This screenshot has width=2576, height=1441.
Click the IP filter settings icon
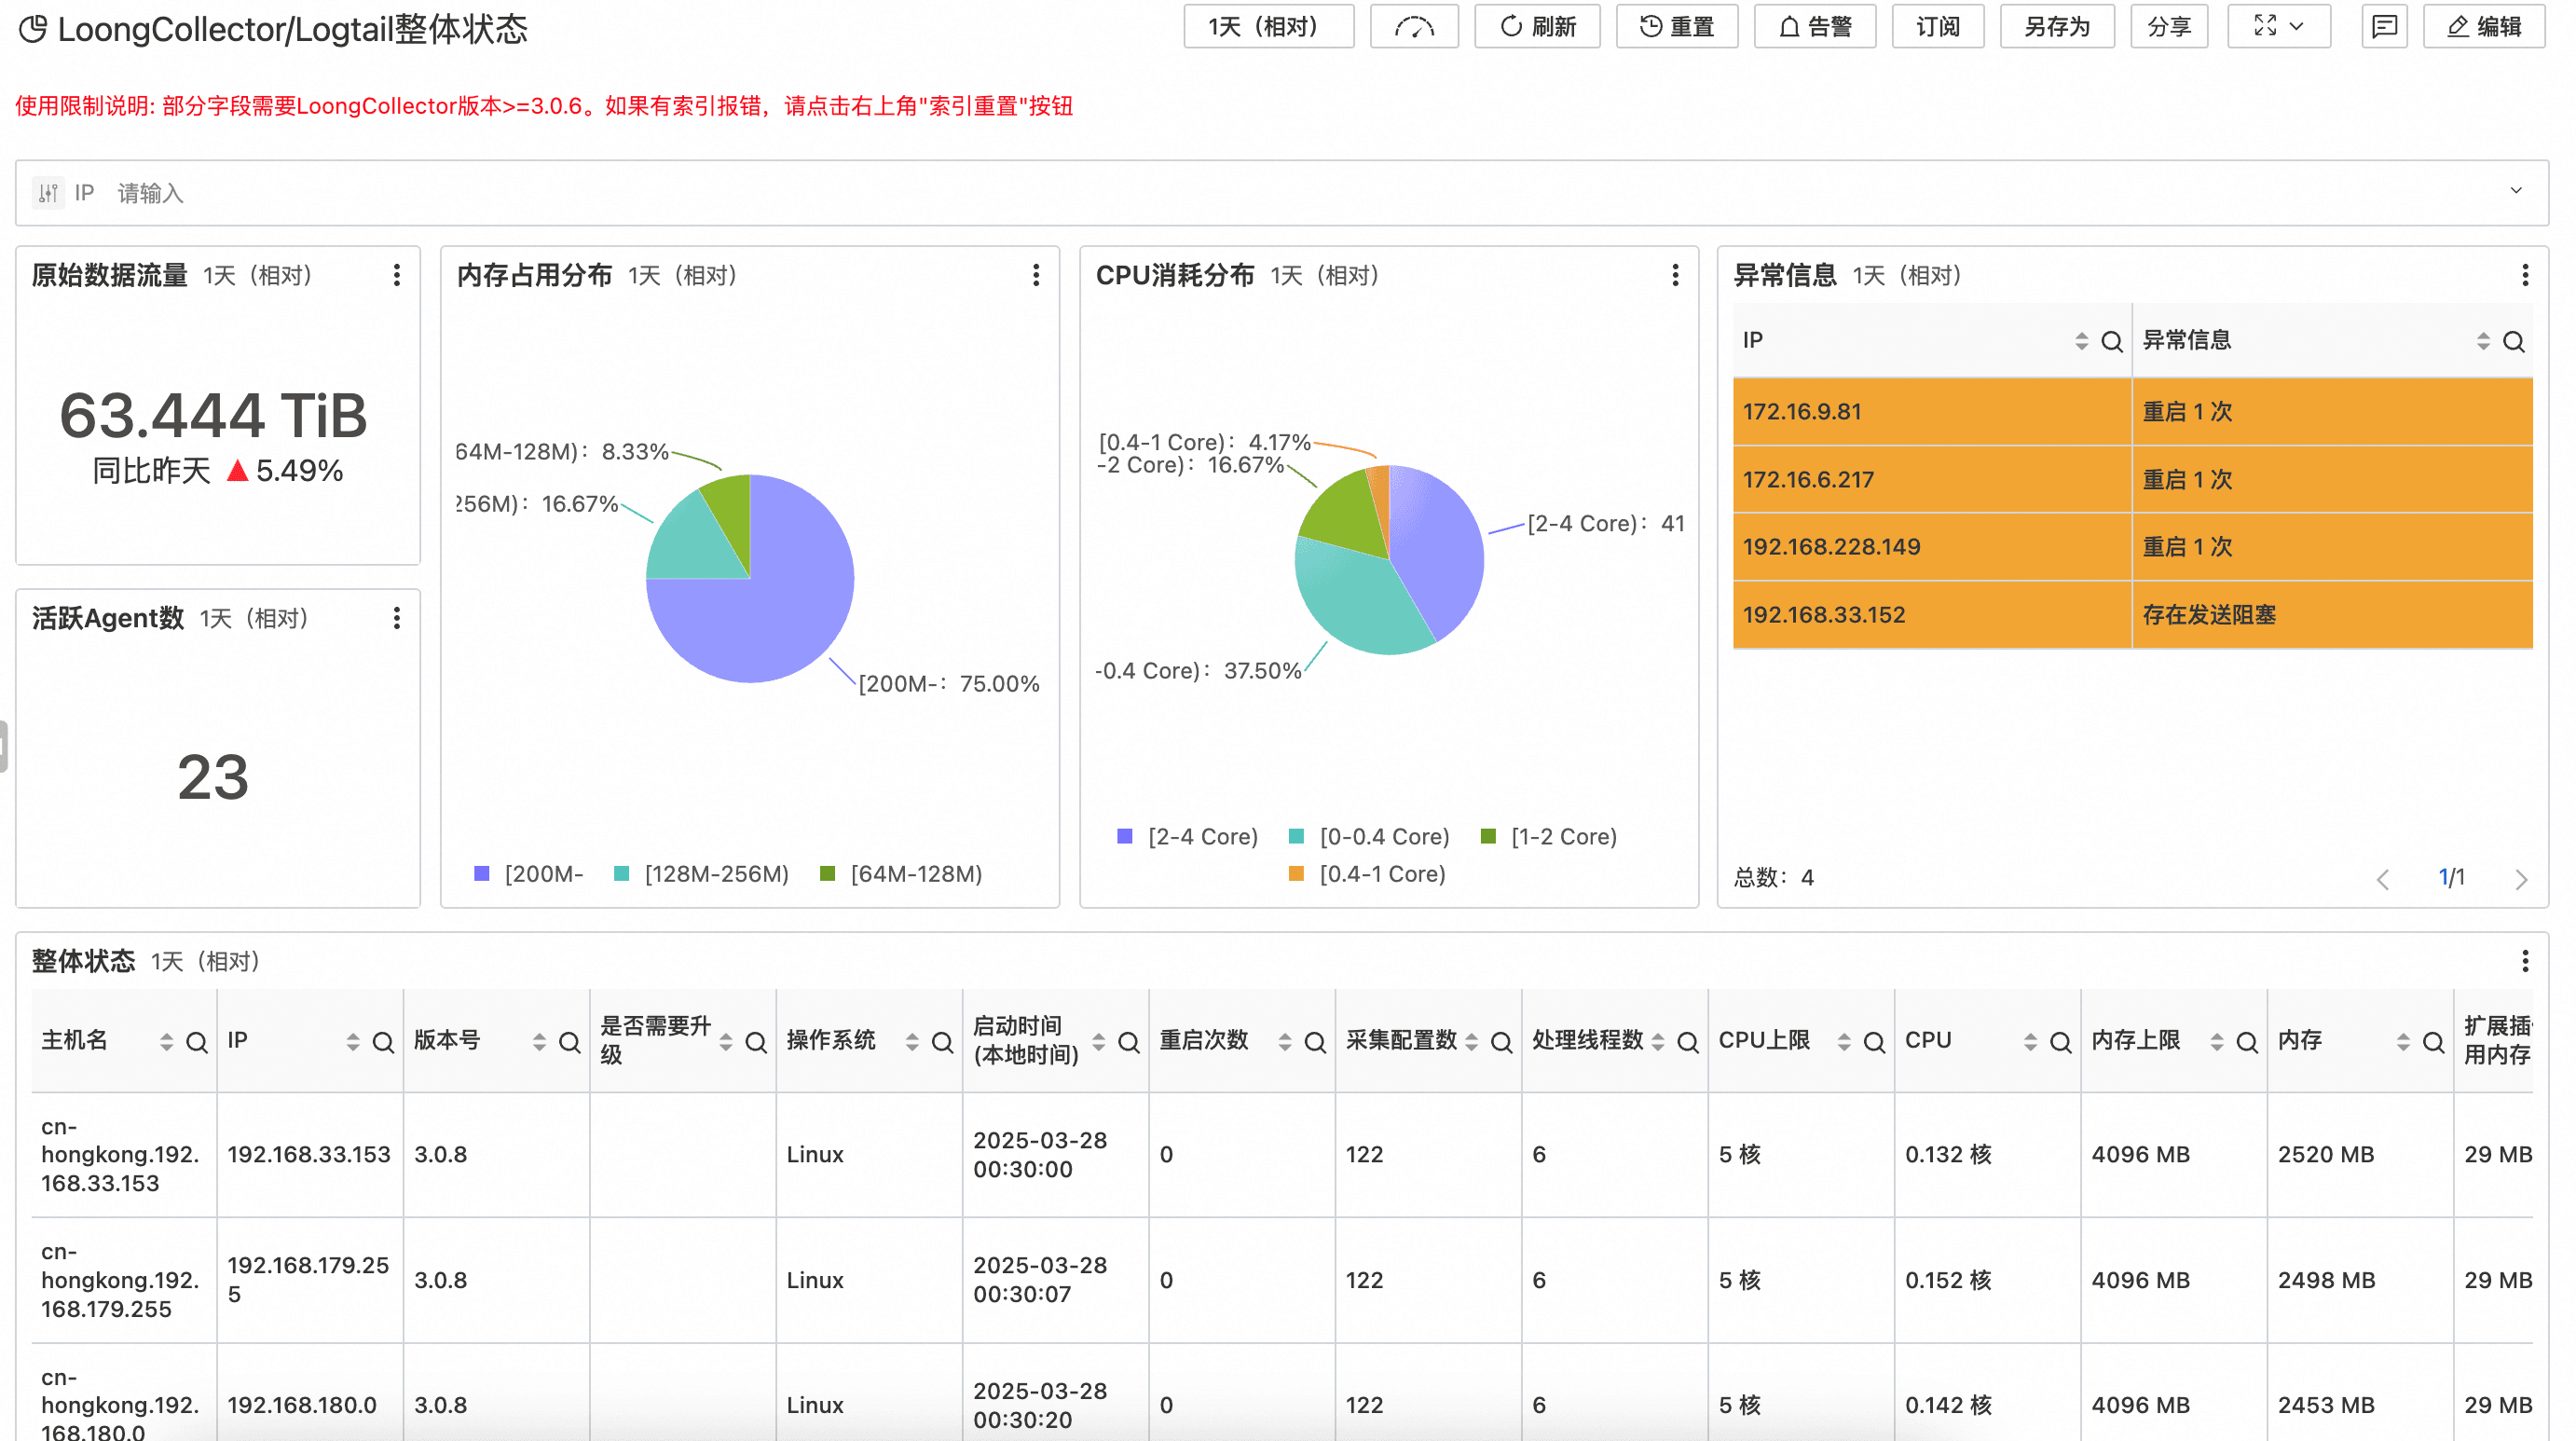pos(48,193)
